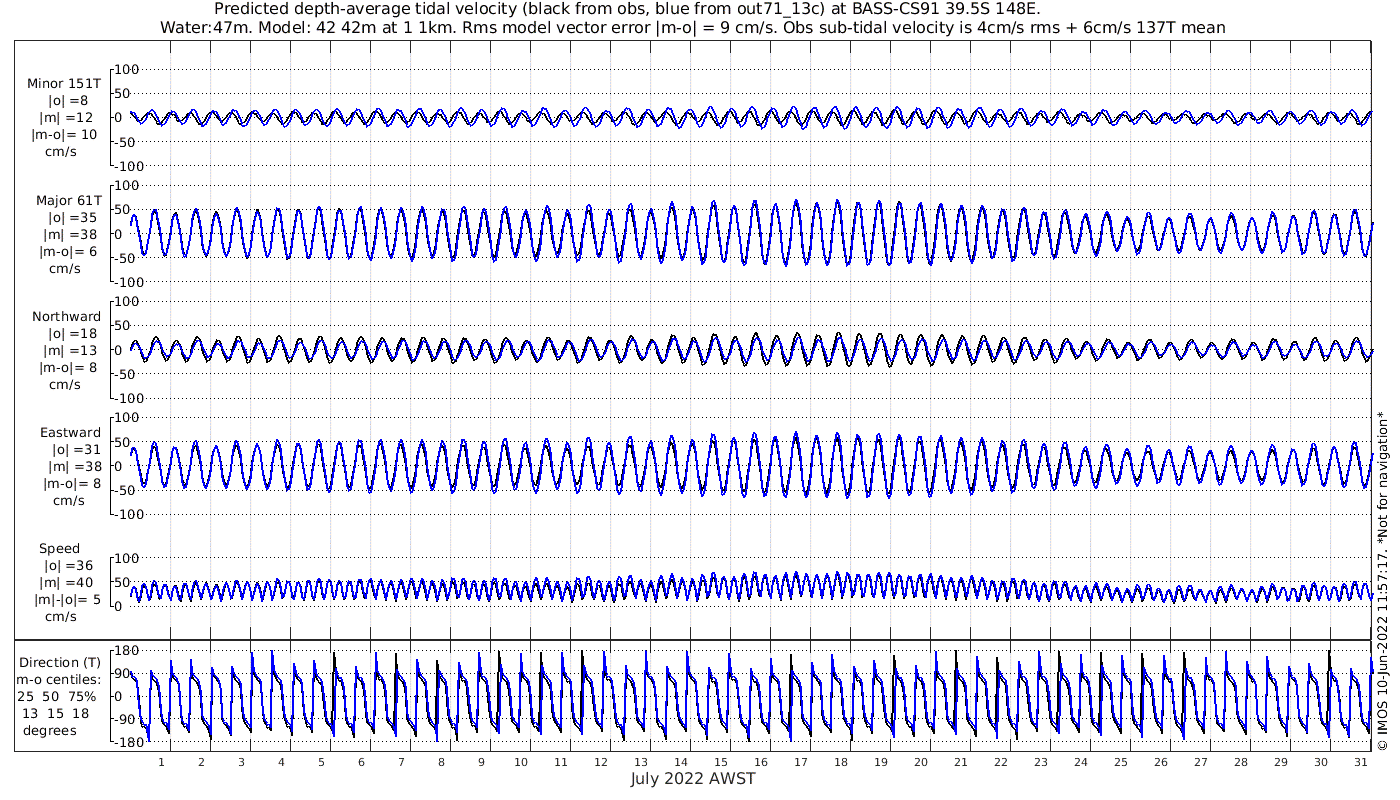Click day '17' on the x-axis
The height and width of the screenshot is (800, 1400).
800,762
